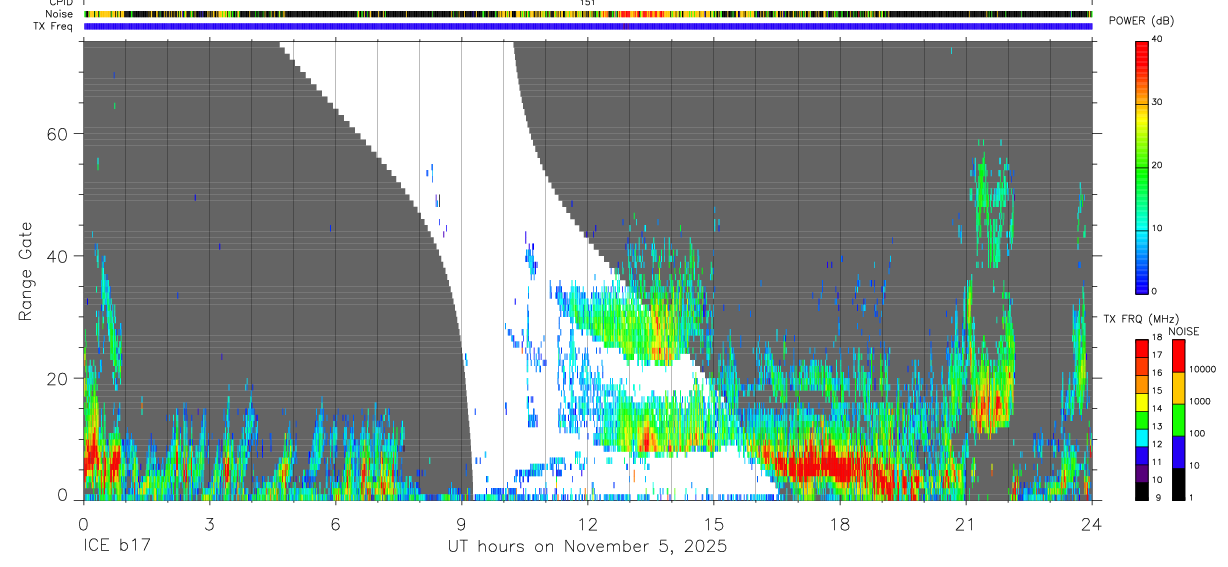Screen dimensions: 1228x567
Task: Click the 10000 tick in the NOISE legend
Action: (x=1204, y=369)
